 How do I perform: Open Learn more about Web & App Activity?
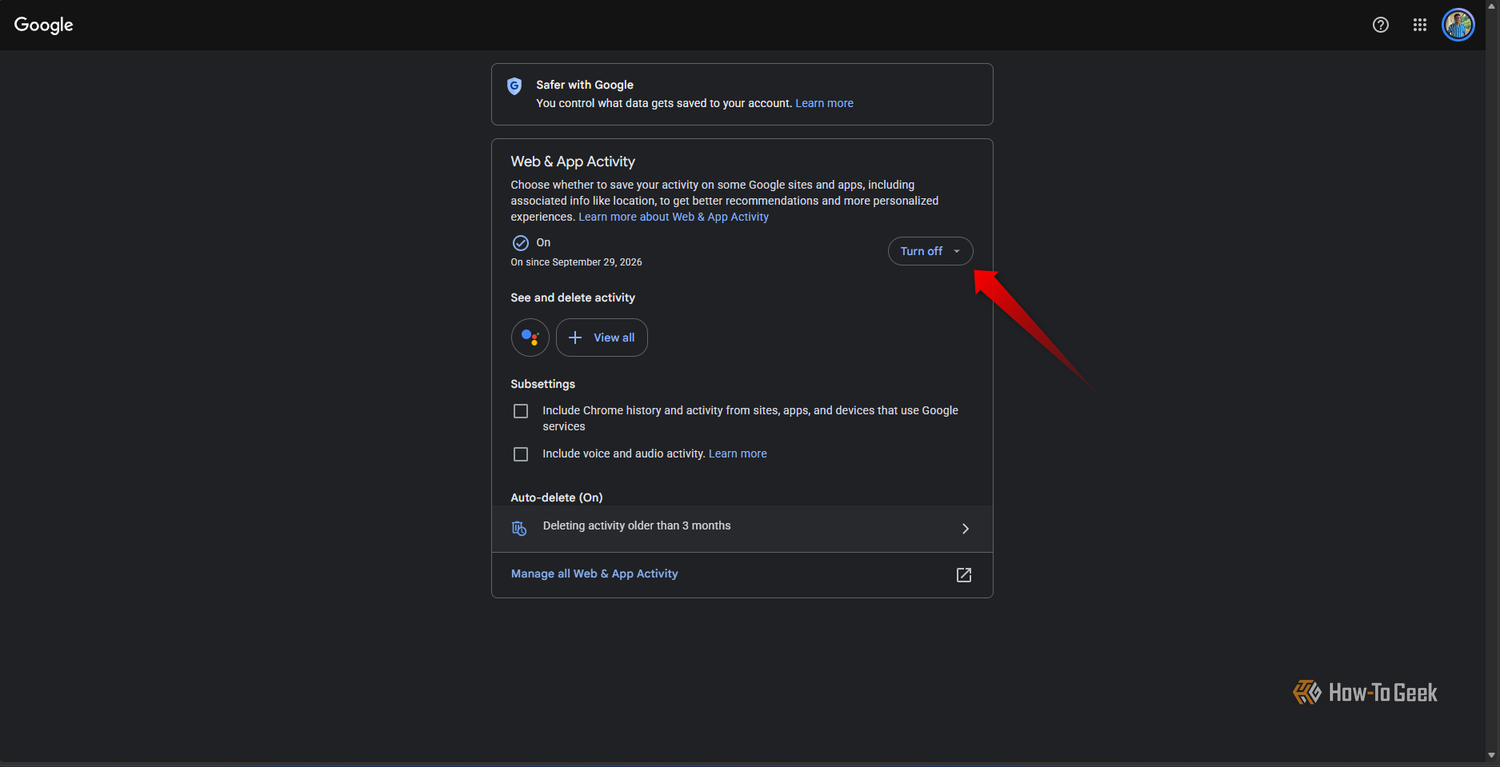tap(674, 217)
